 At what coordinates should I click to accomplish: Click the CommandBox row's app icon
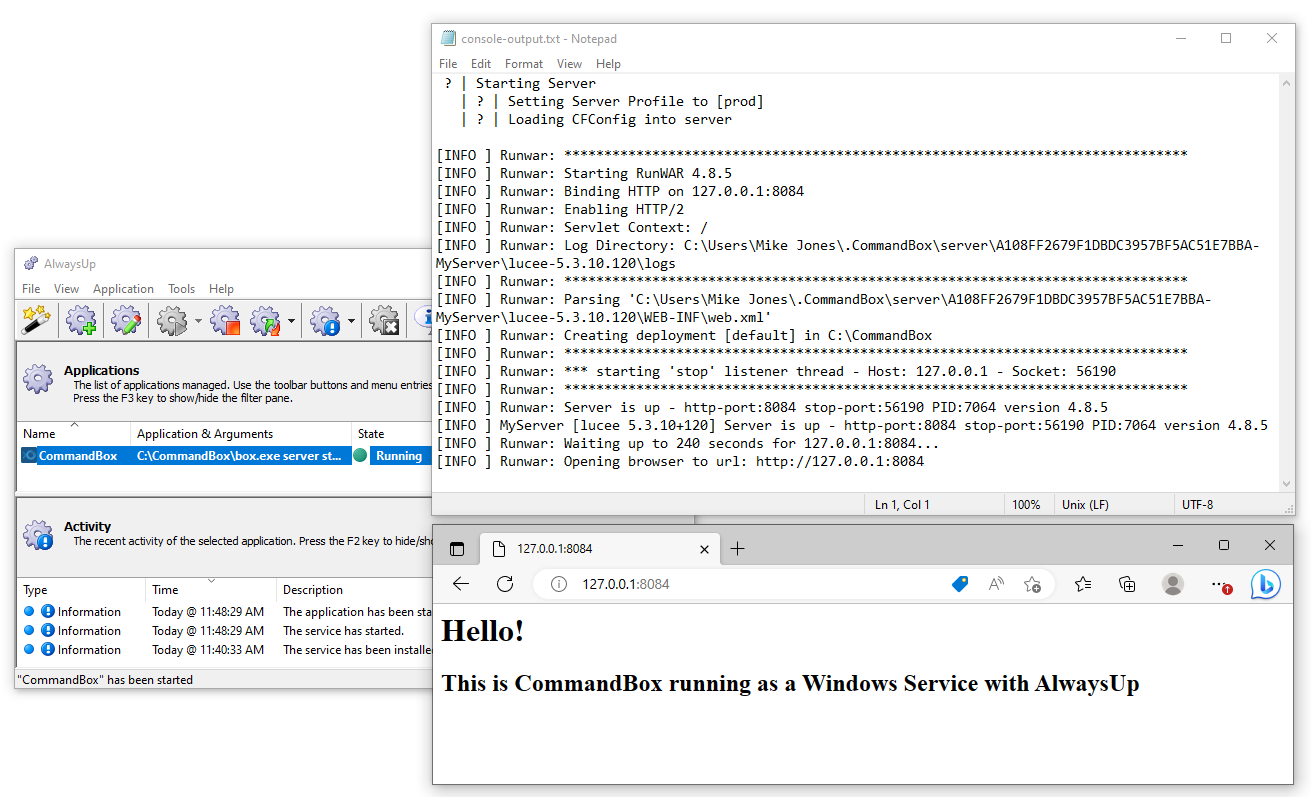point(29,456)
